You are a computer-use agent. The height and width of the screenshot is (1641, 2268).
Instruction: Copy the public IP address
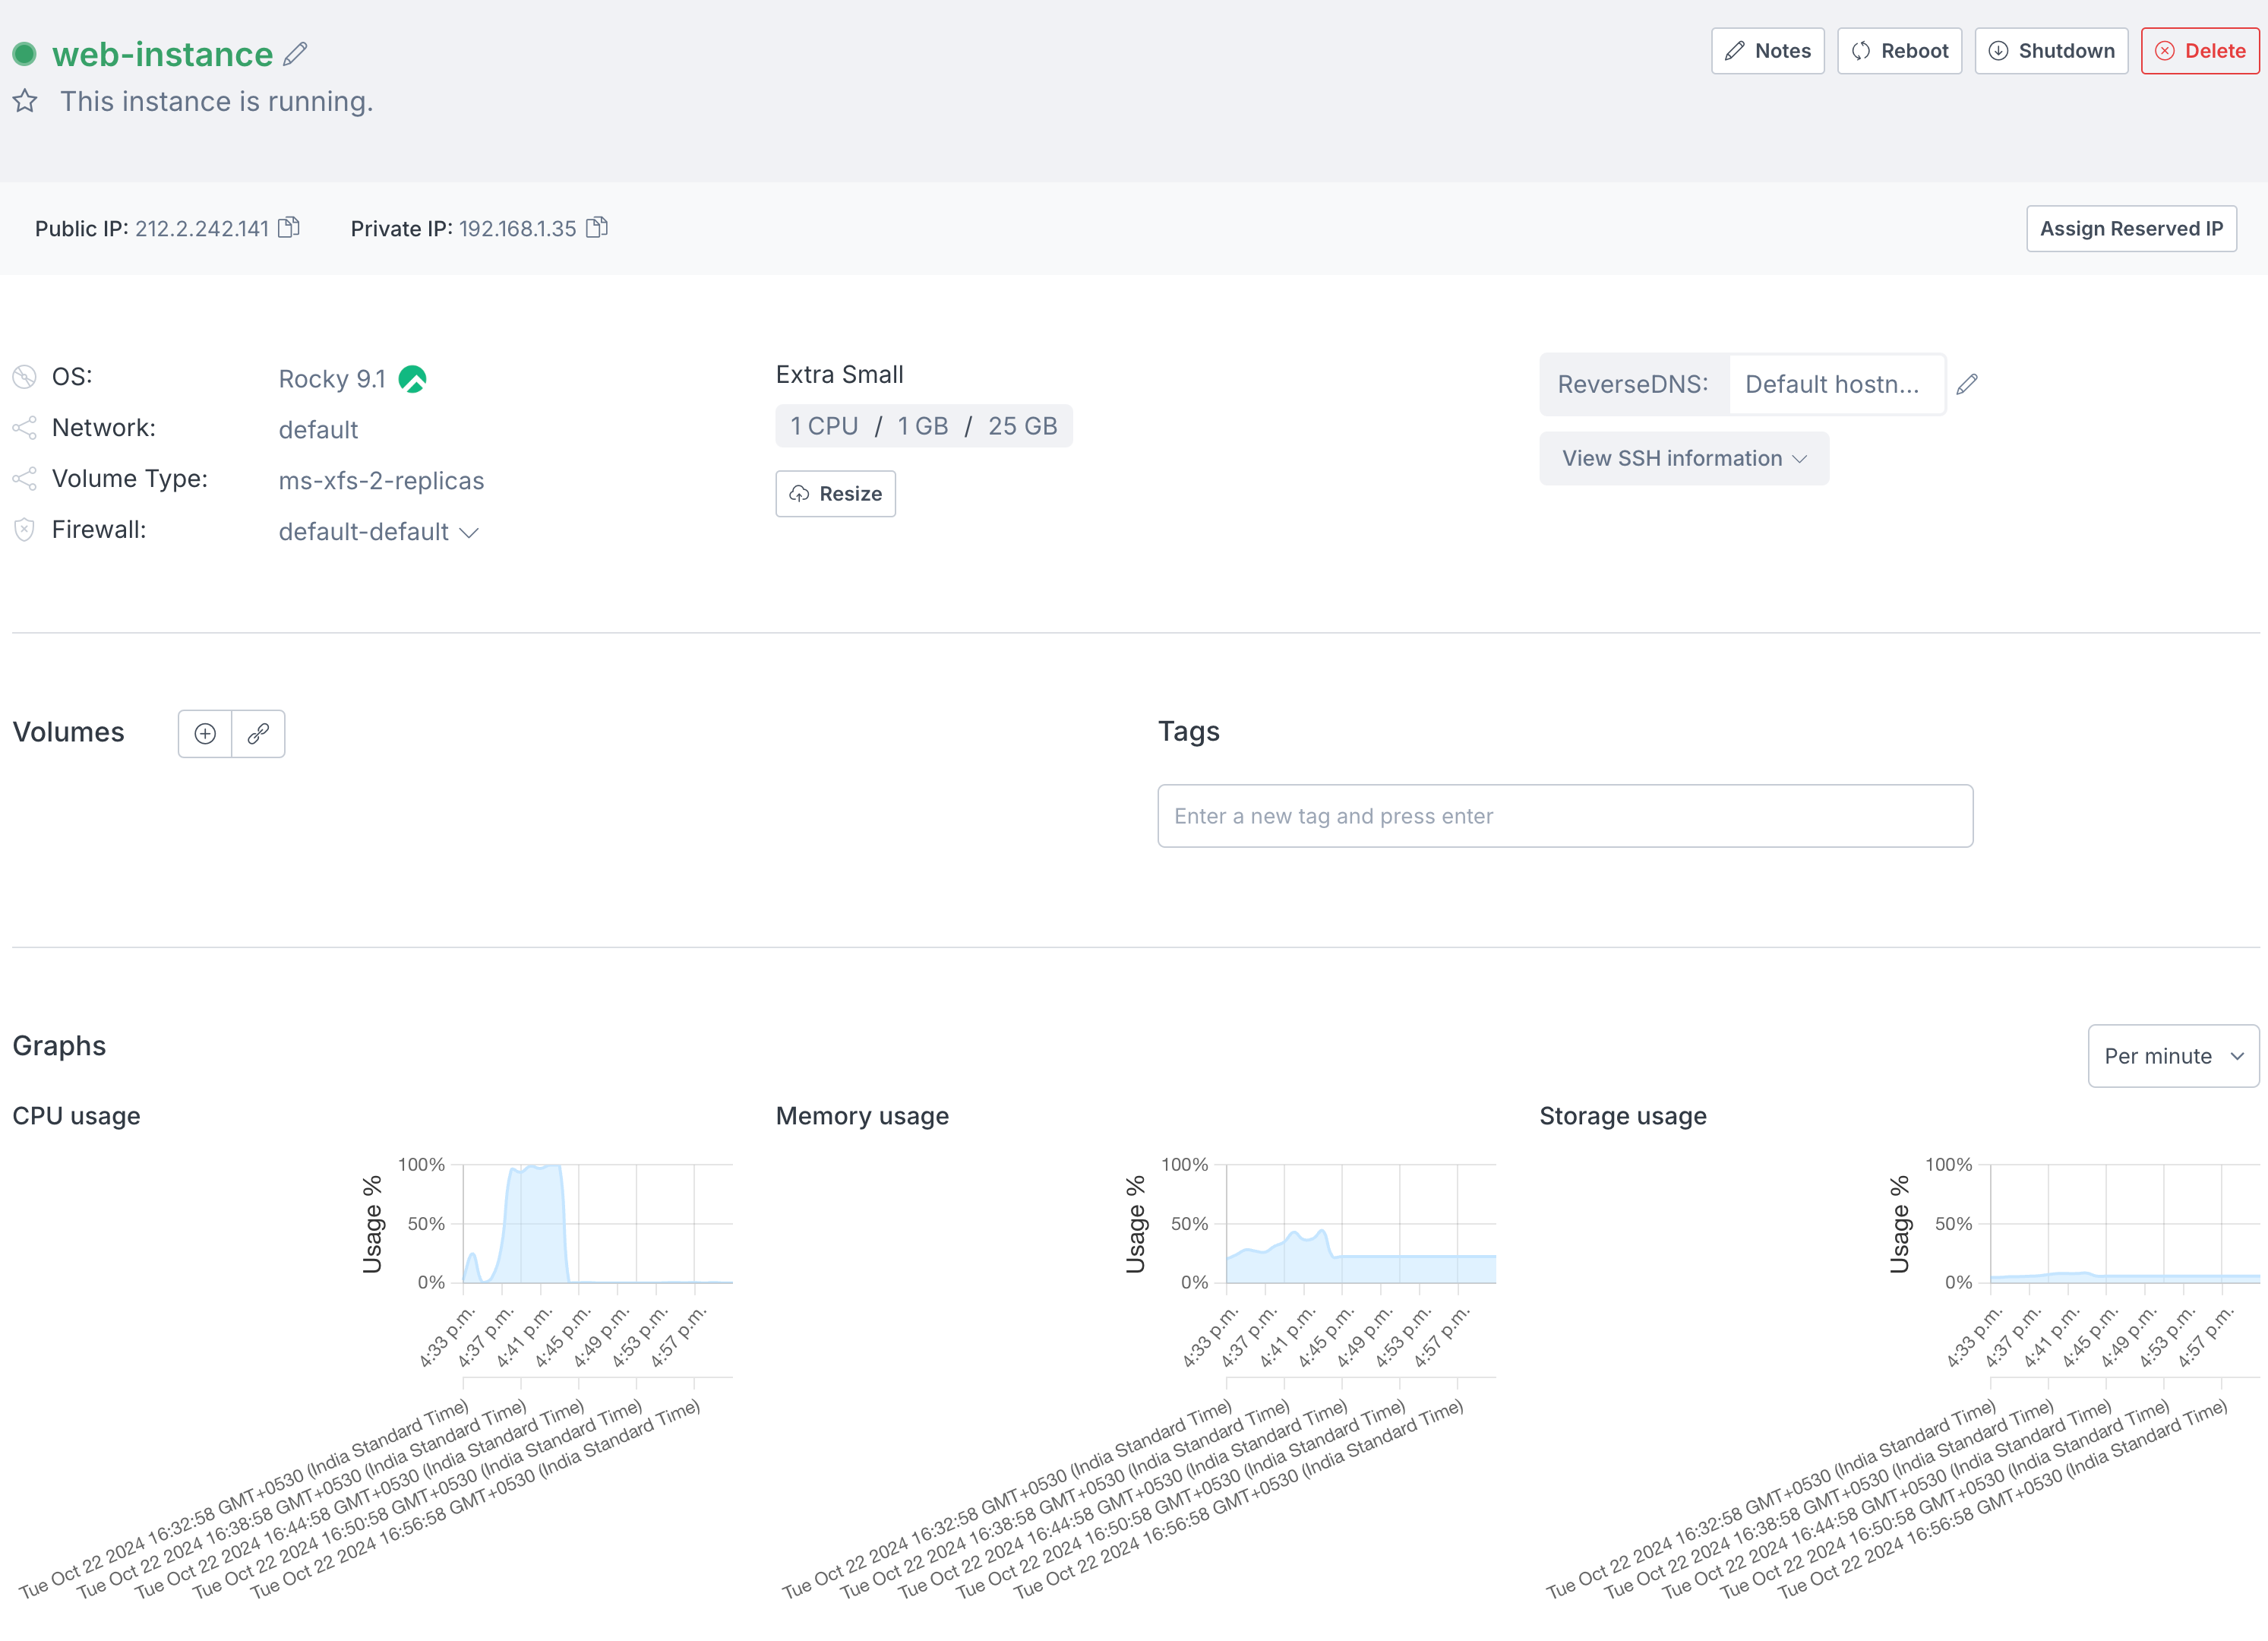tap(289, 228)
